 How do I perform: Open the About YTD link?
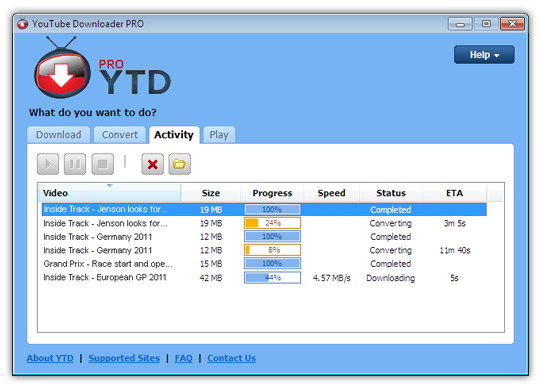tap(50, 358)
